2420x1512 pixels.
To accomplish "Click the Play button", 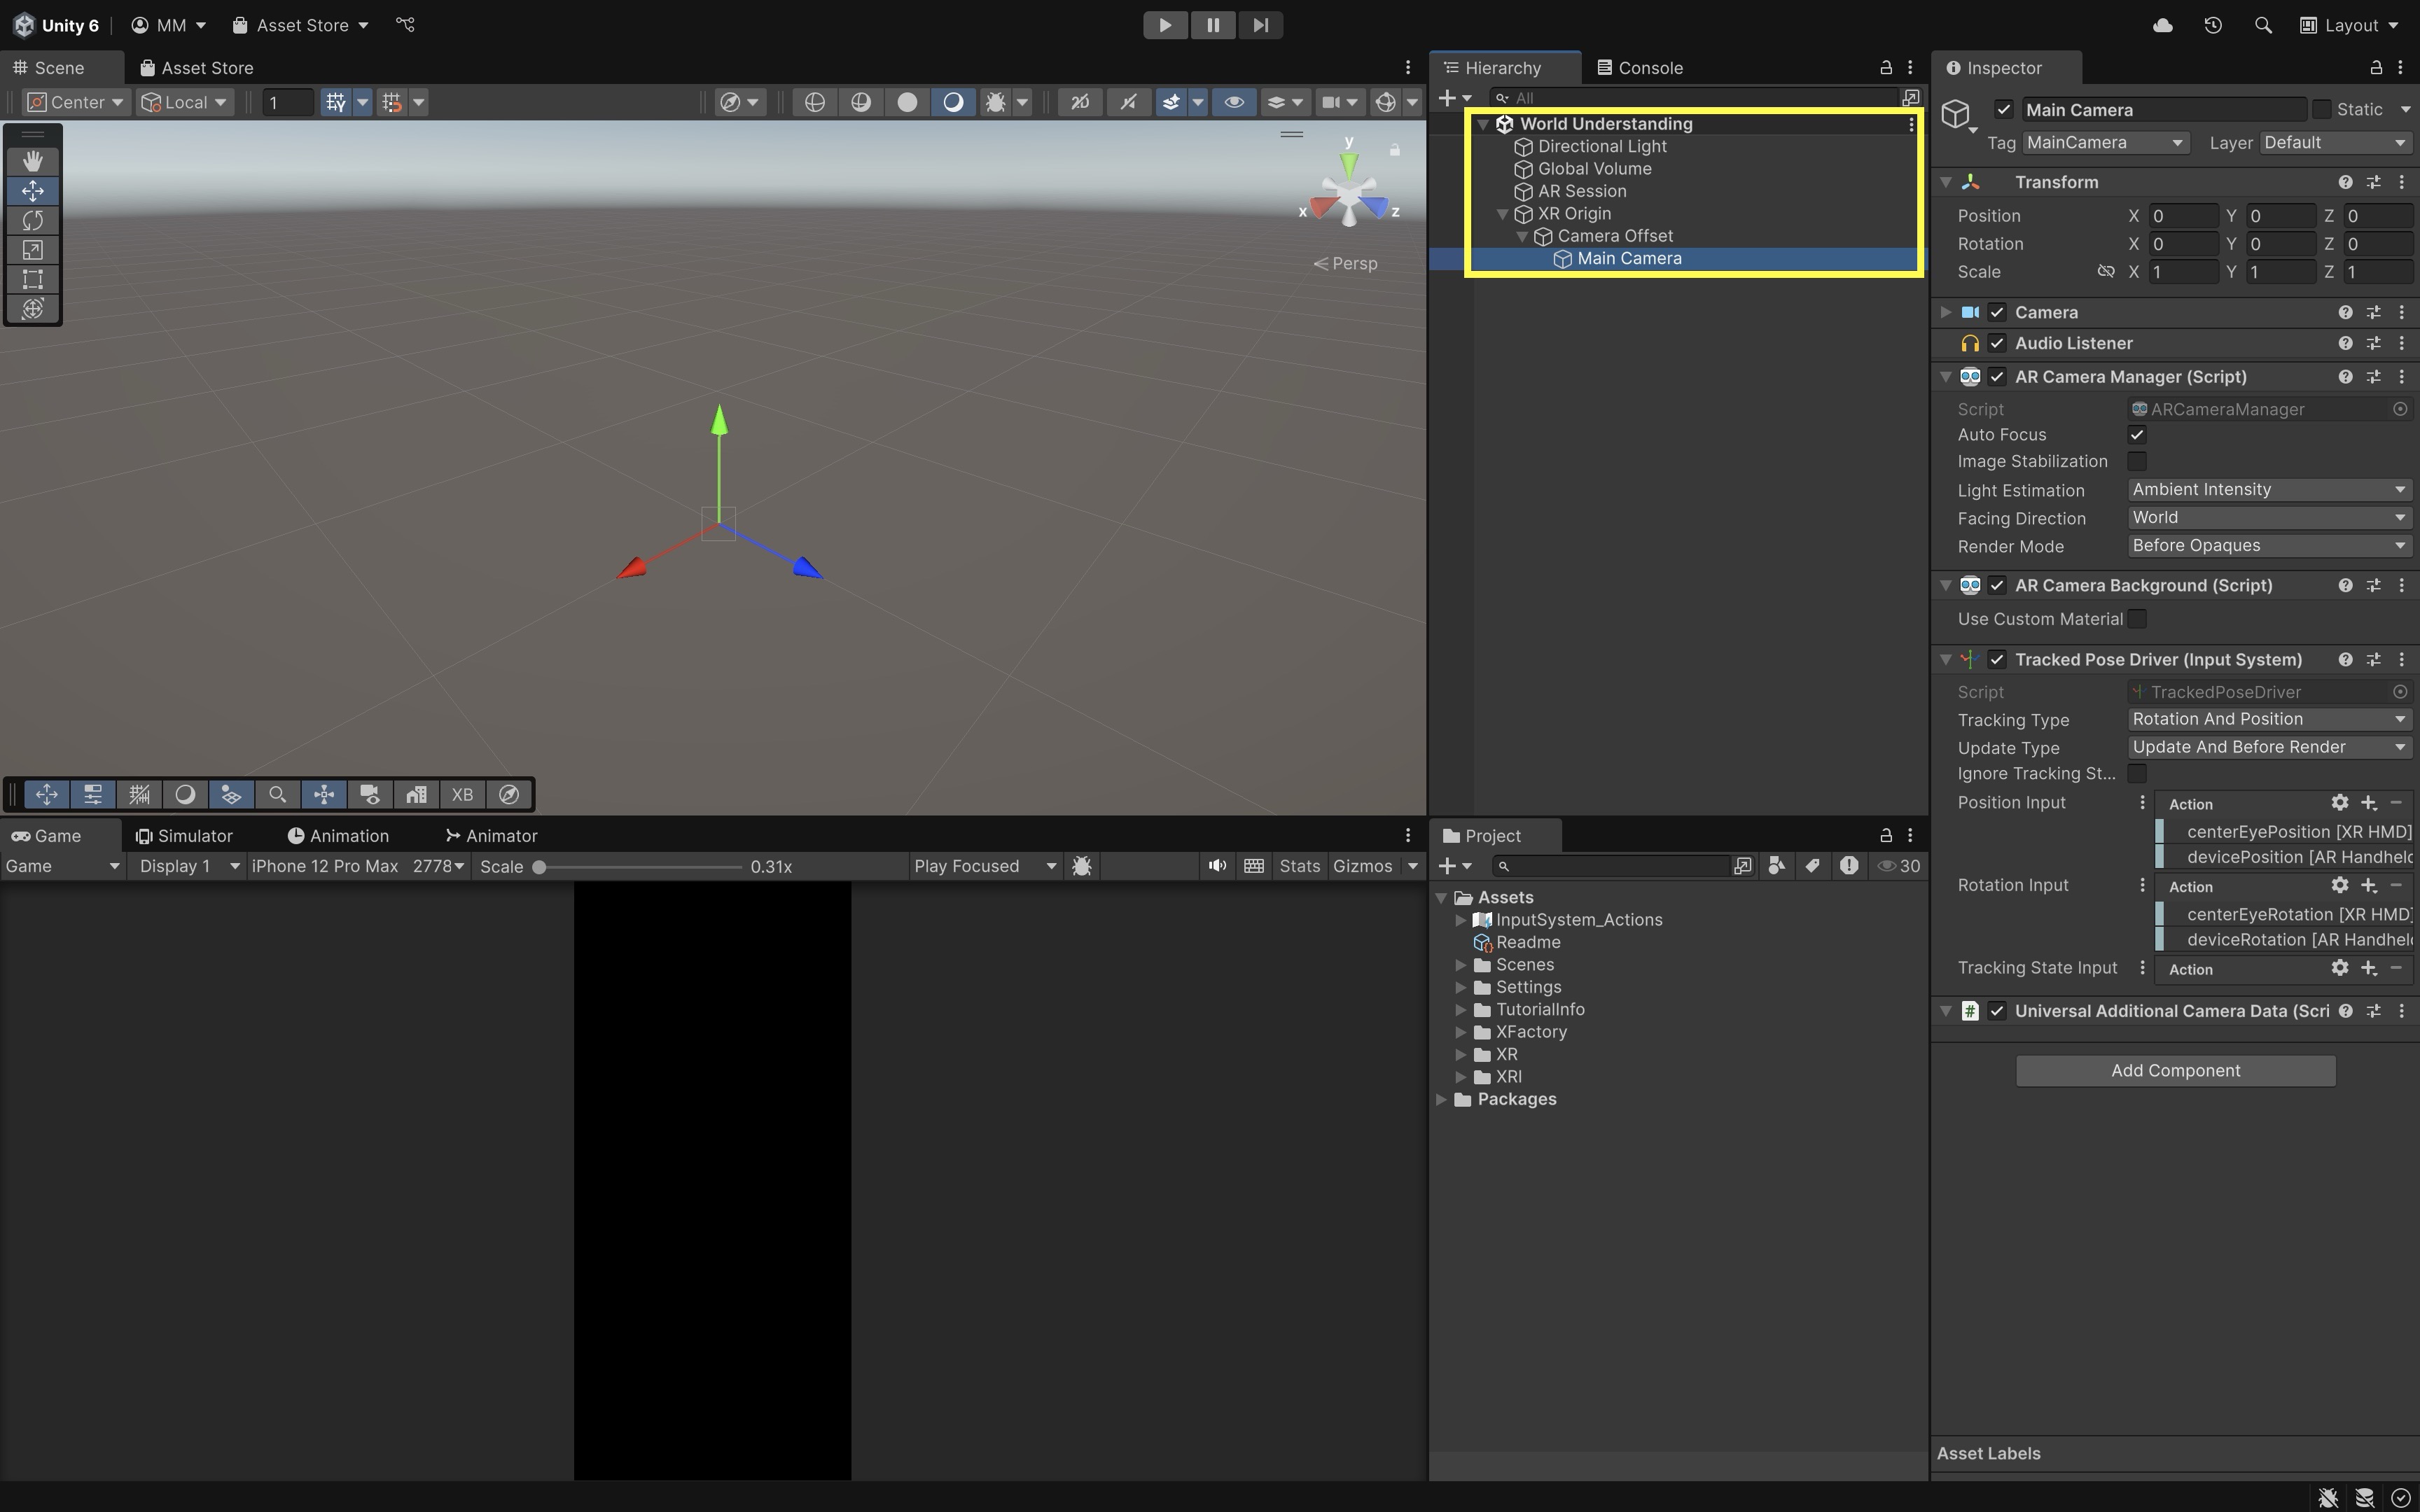I will point(1164,25).
